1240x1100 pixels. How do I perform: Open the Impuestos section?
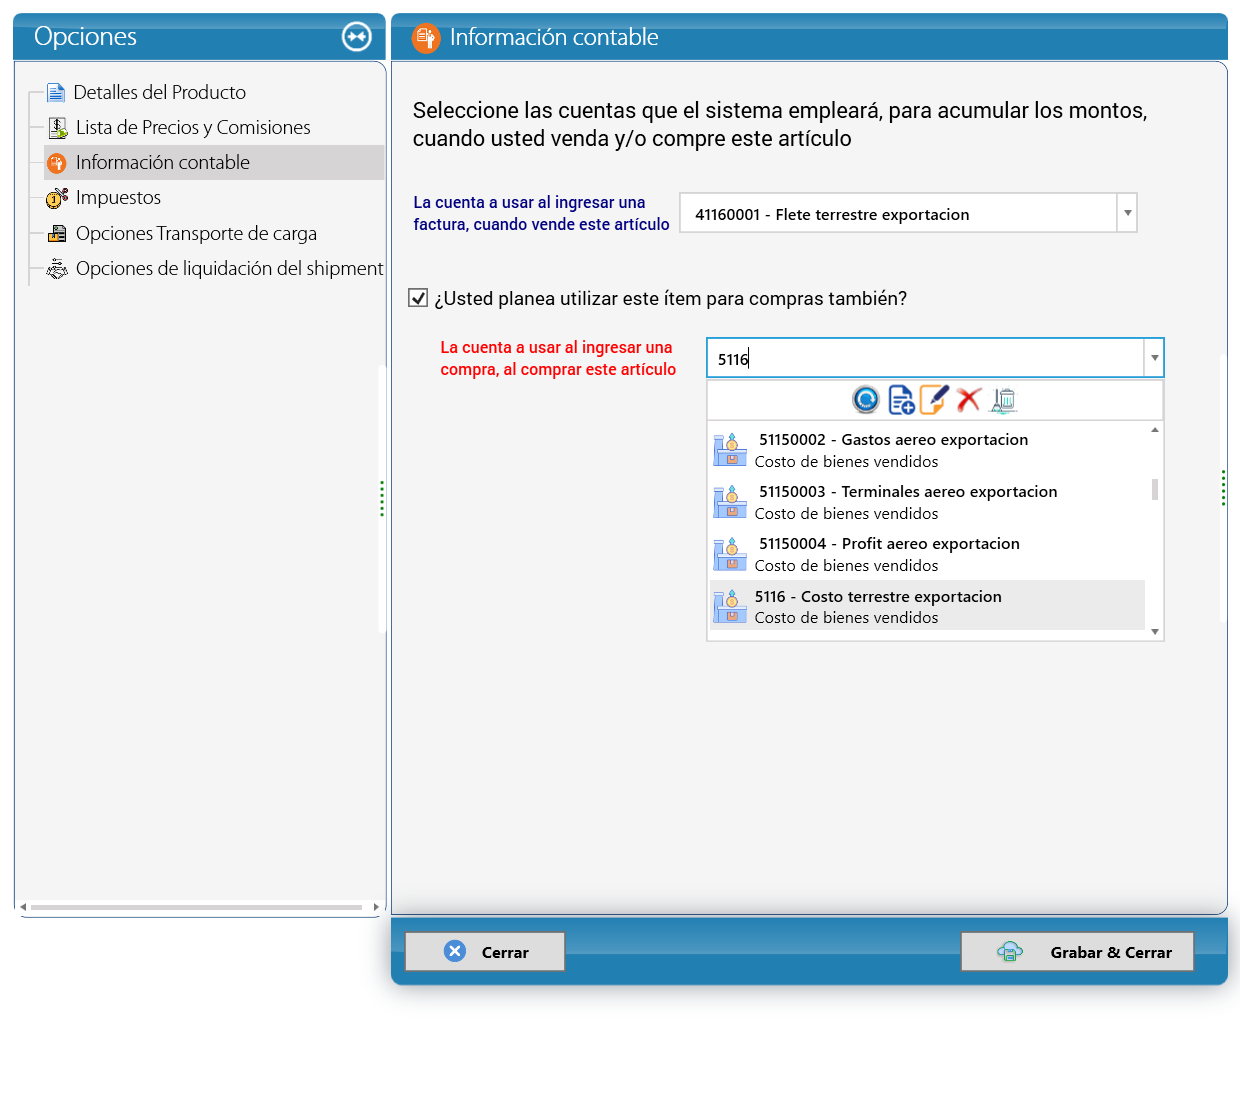118,198
